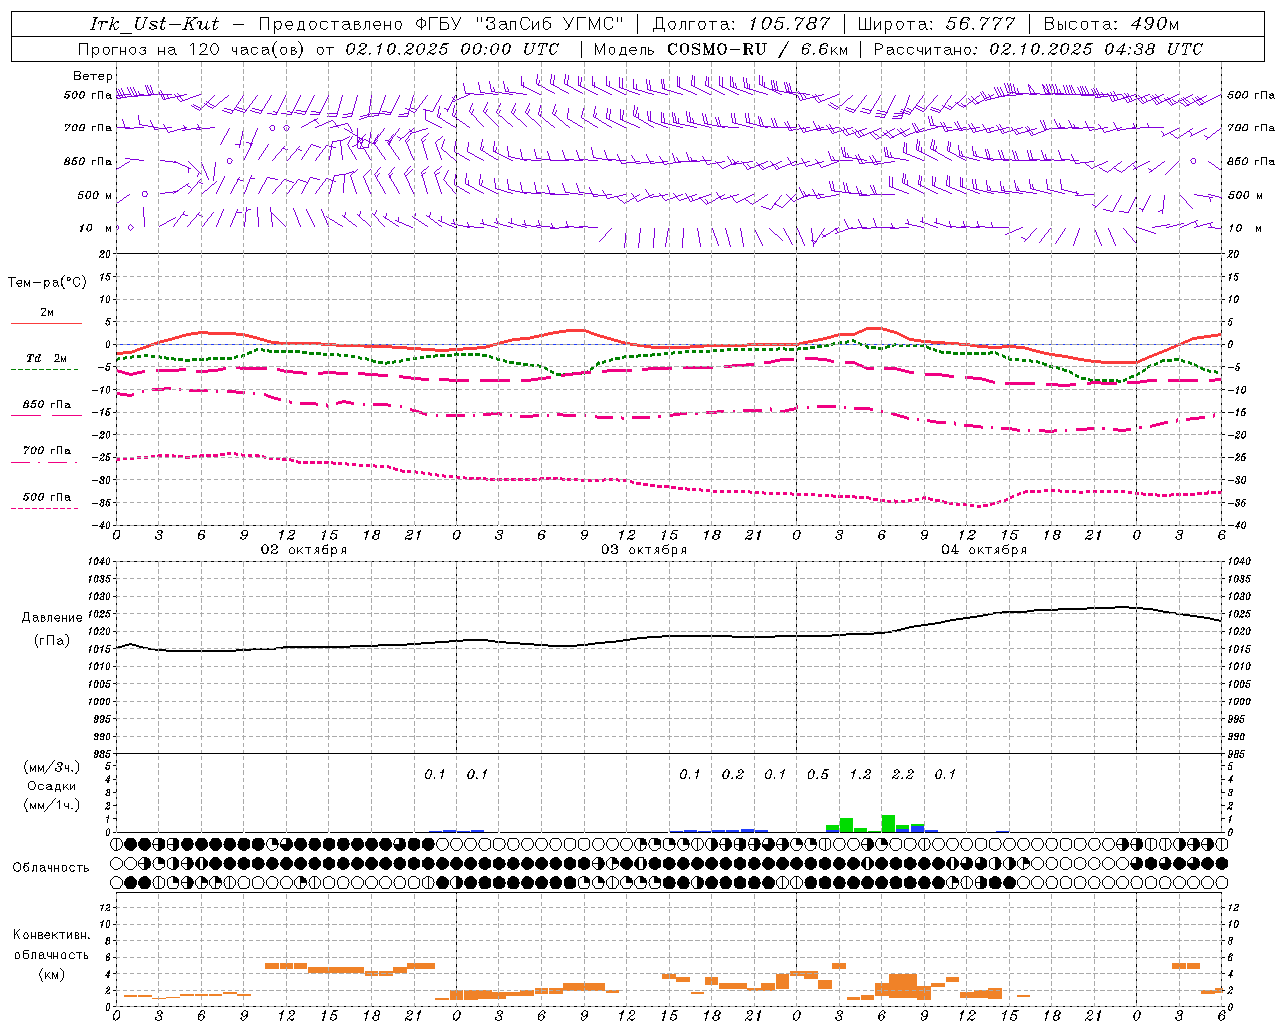Select the Облачность cloudiness label

click(x=51, y=868)
